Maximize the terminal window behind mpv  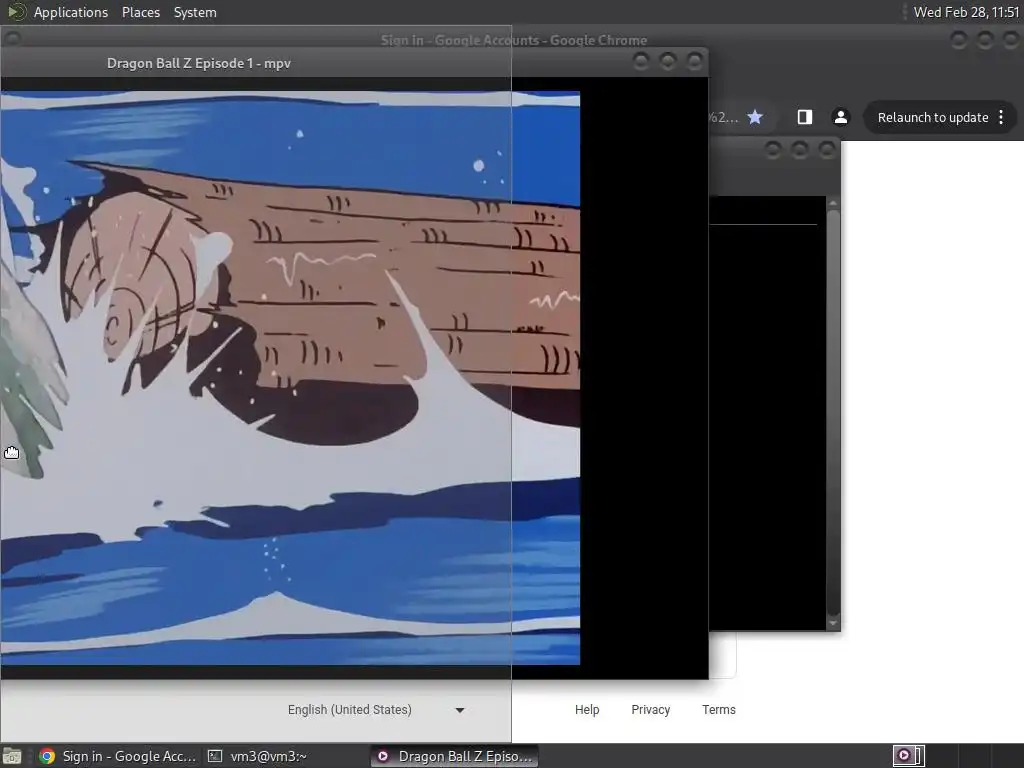pyautogui.click(x=799, y=150)
